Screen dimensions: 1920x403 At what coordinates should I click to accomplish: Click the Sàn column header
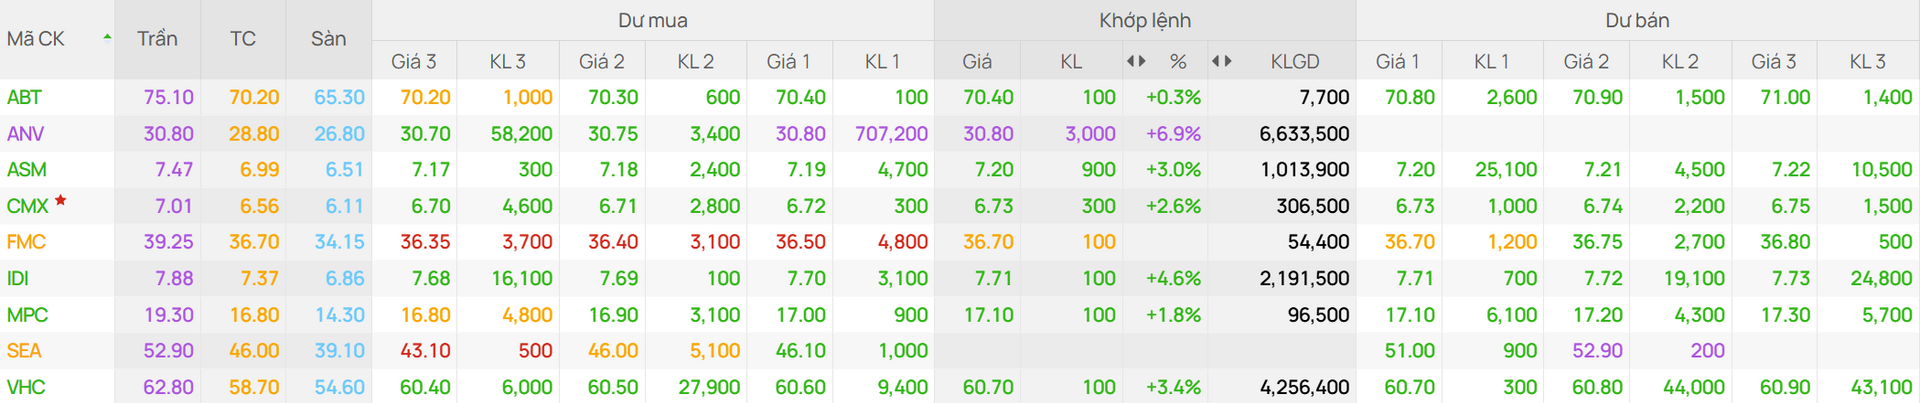click(328, 39)
